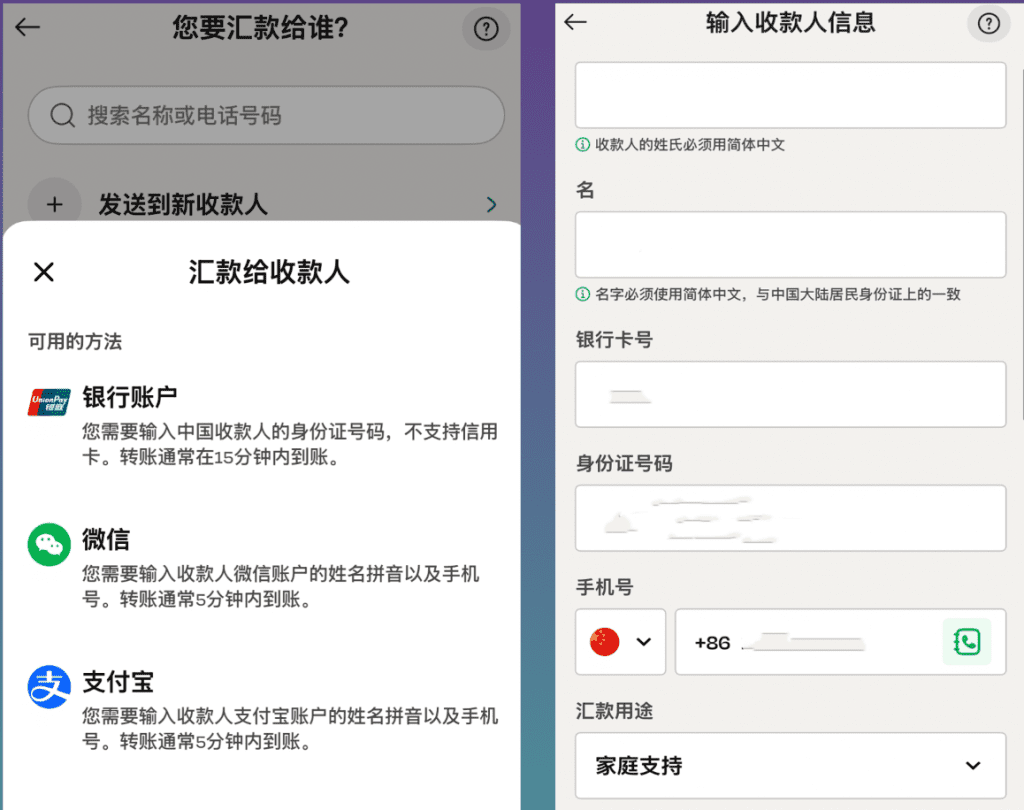Tap the UnionPay bank card icon
Image resolution: width=1024 pixels, height=810 pixels.
coord(49,401)
